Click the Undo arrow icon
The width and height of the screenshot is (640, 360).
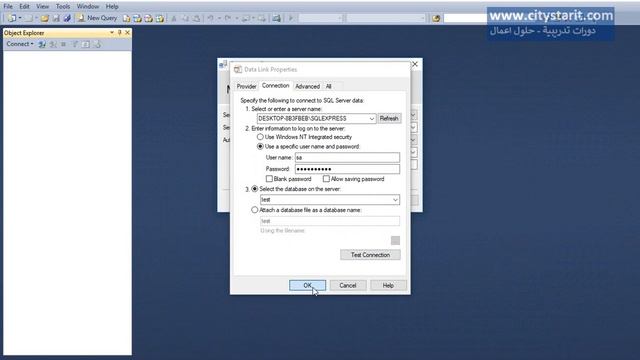point(211,18)
